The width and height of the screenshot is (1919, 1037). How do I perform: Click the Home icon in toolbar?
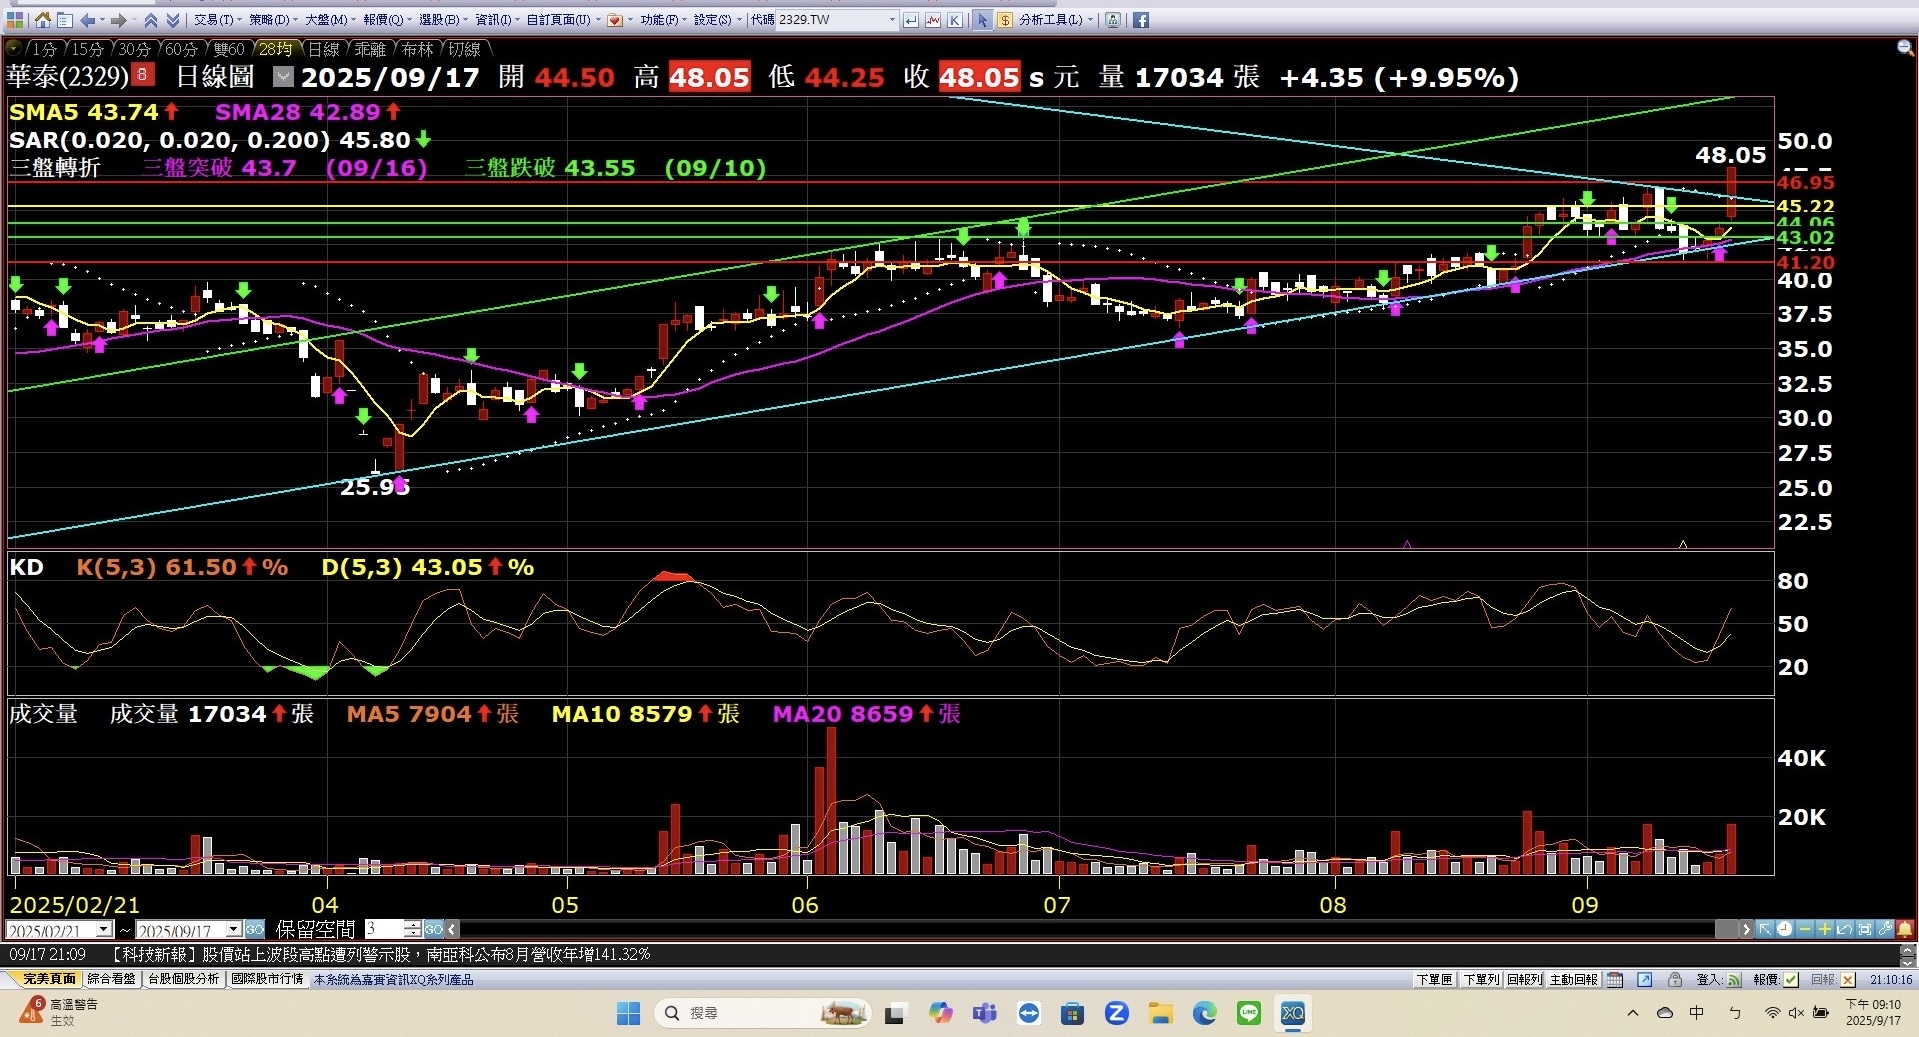coord(42,20)
